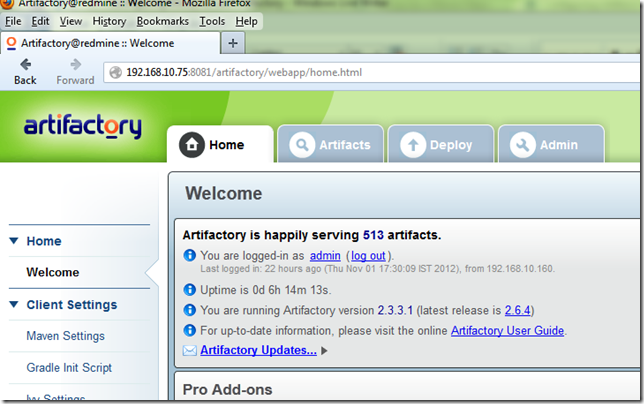Open the History menu
Image resolution: width=644 pixels, height=404 pixels.
click(x=109, y=21)
